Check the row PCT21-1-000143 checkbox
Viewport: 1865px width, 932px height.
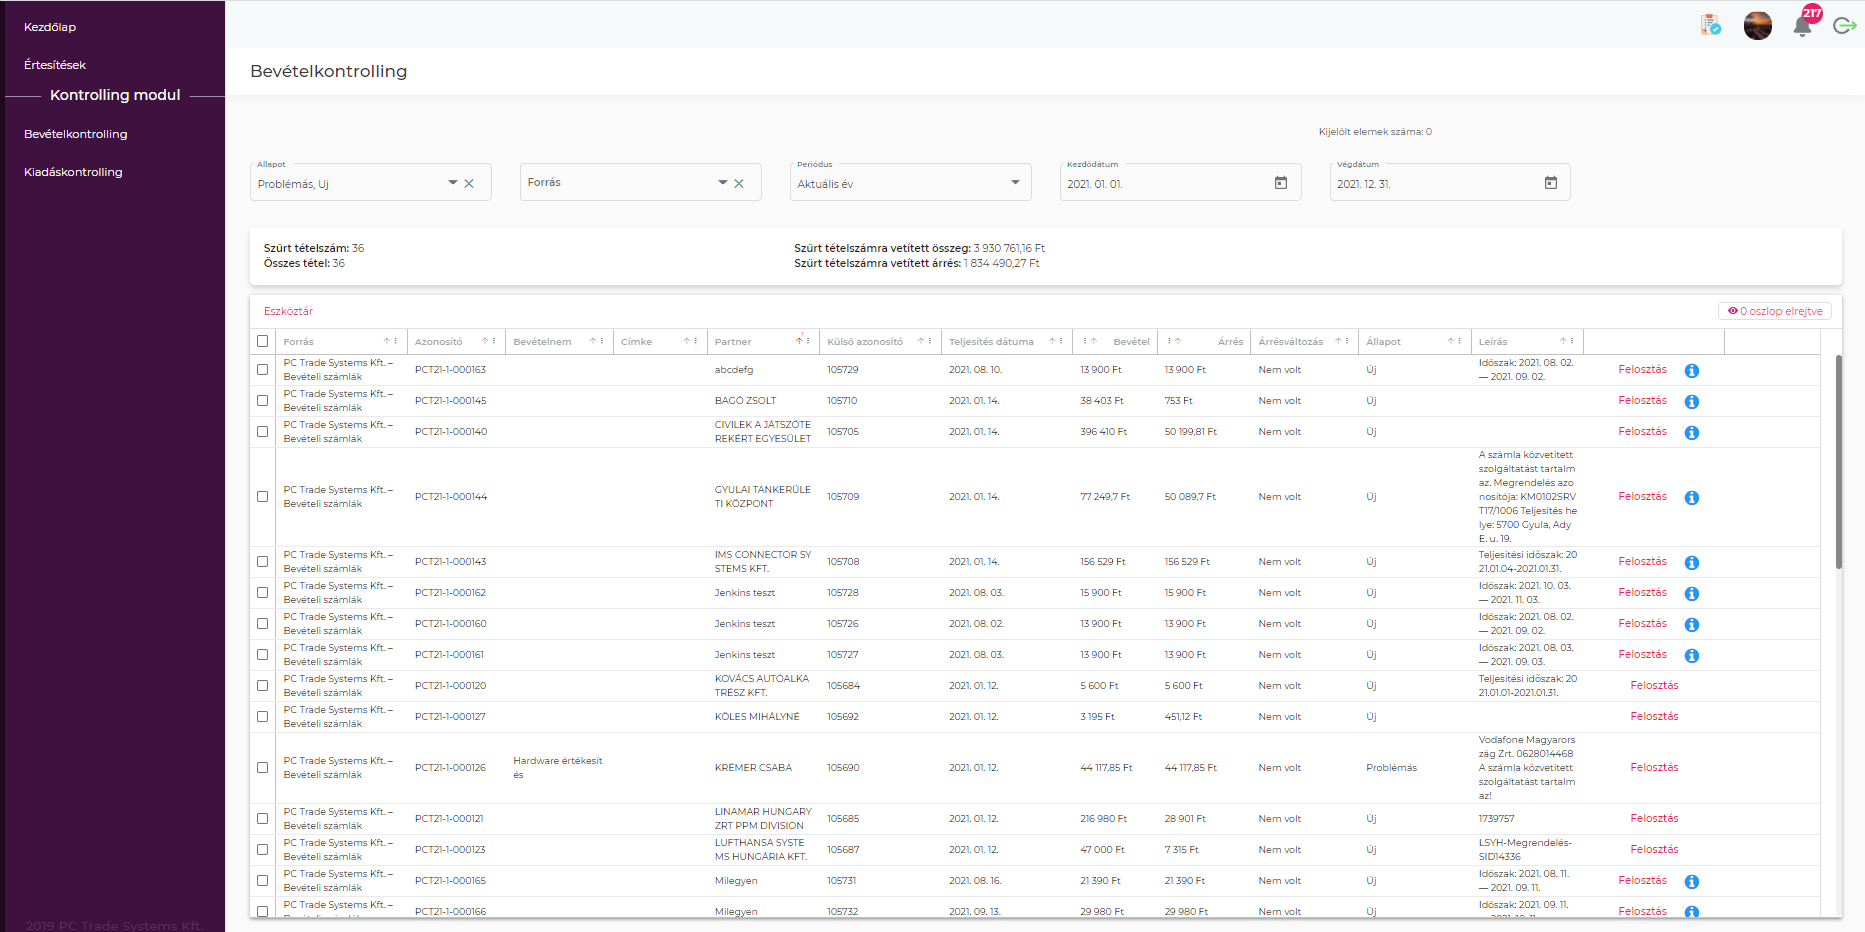coord(263,562)
